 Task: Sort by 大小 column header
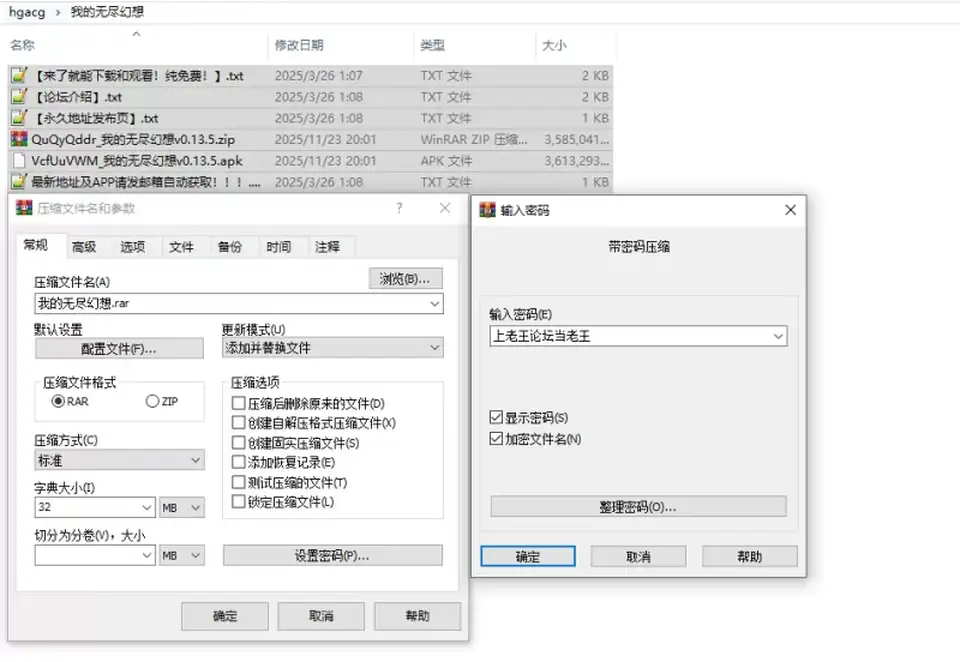(554, 45)
